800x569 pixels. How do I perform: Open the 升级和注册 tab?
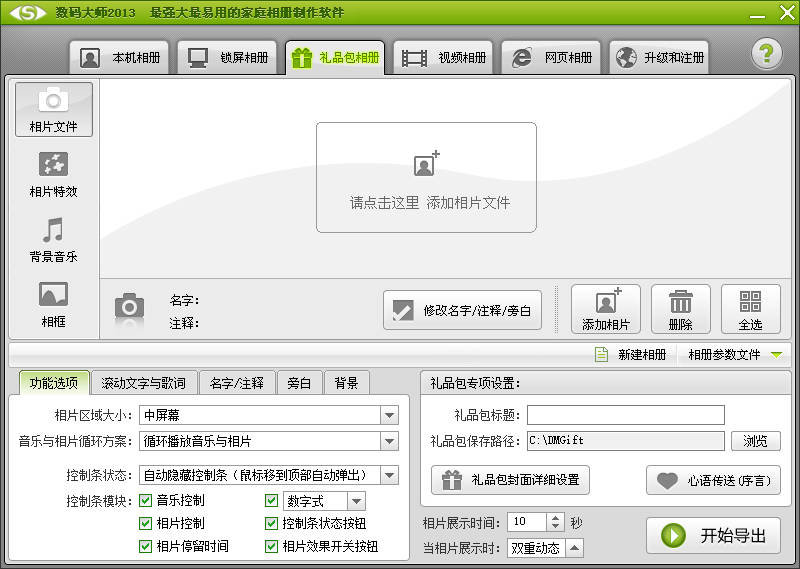659,57
